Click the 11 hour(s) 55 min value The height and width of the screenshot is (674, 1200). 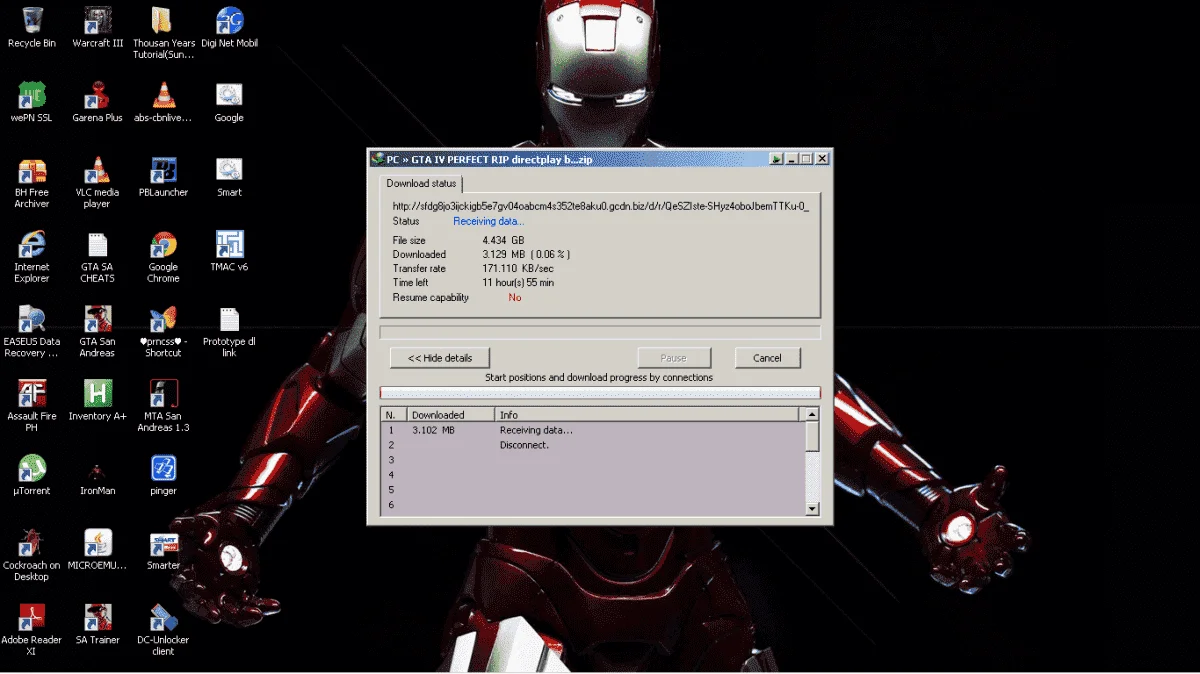pyautogui.click(x=518, y=283)
